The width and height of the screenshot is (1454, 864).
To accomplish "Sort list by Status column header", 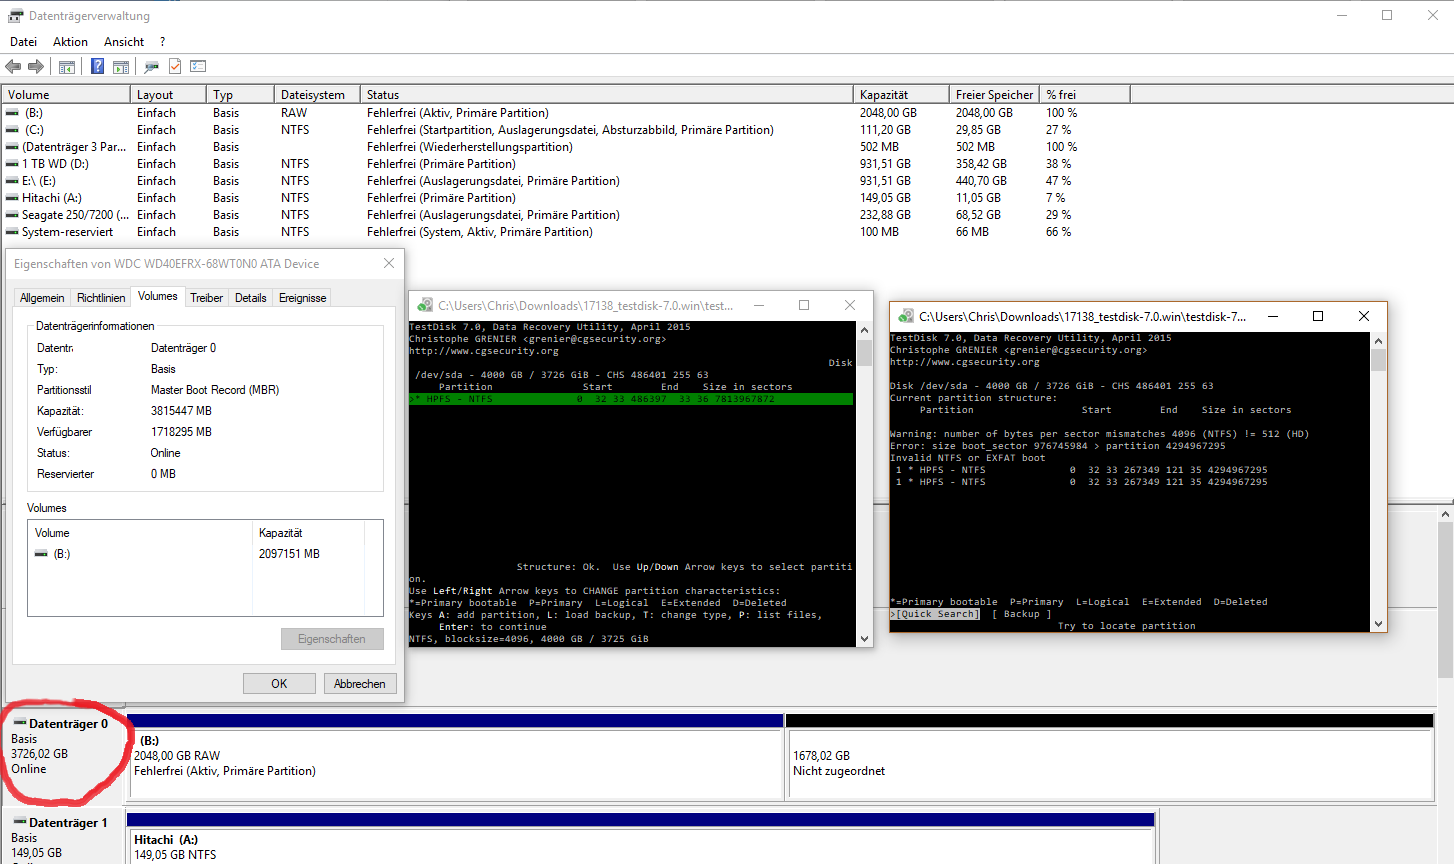I will (x=607, y=95).
